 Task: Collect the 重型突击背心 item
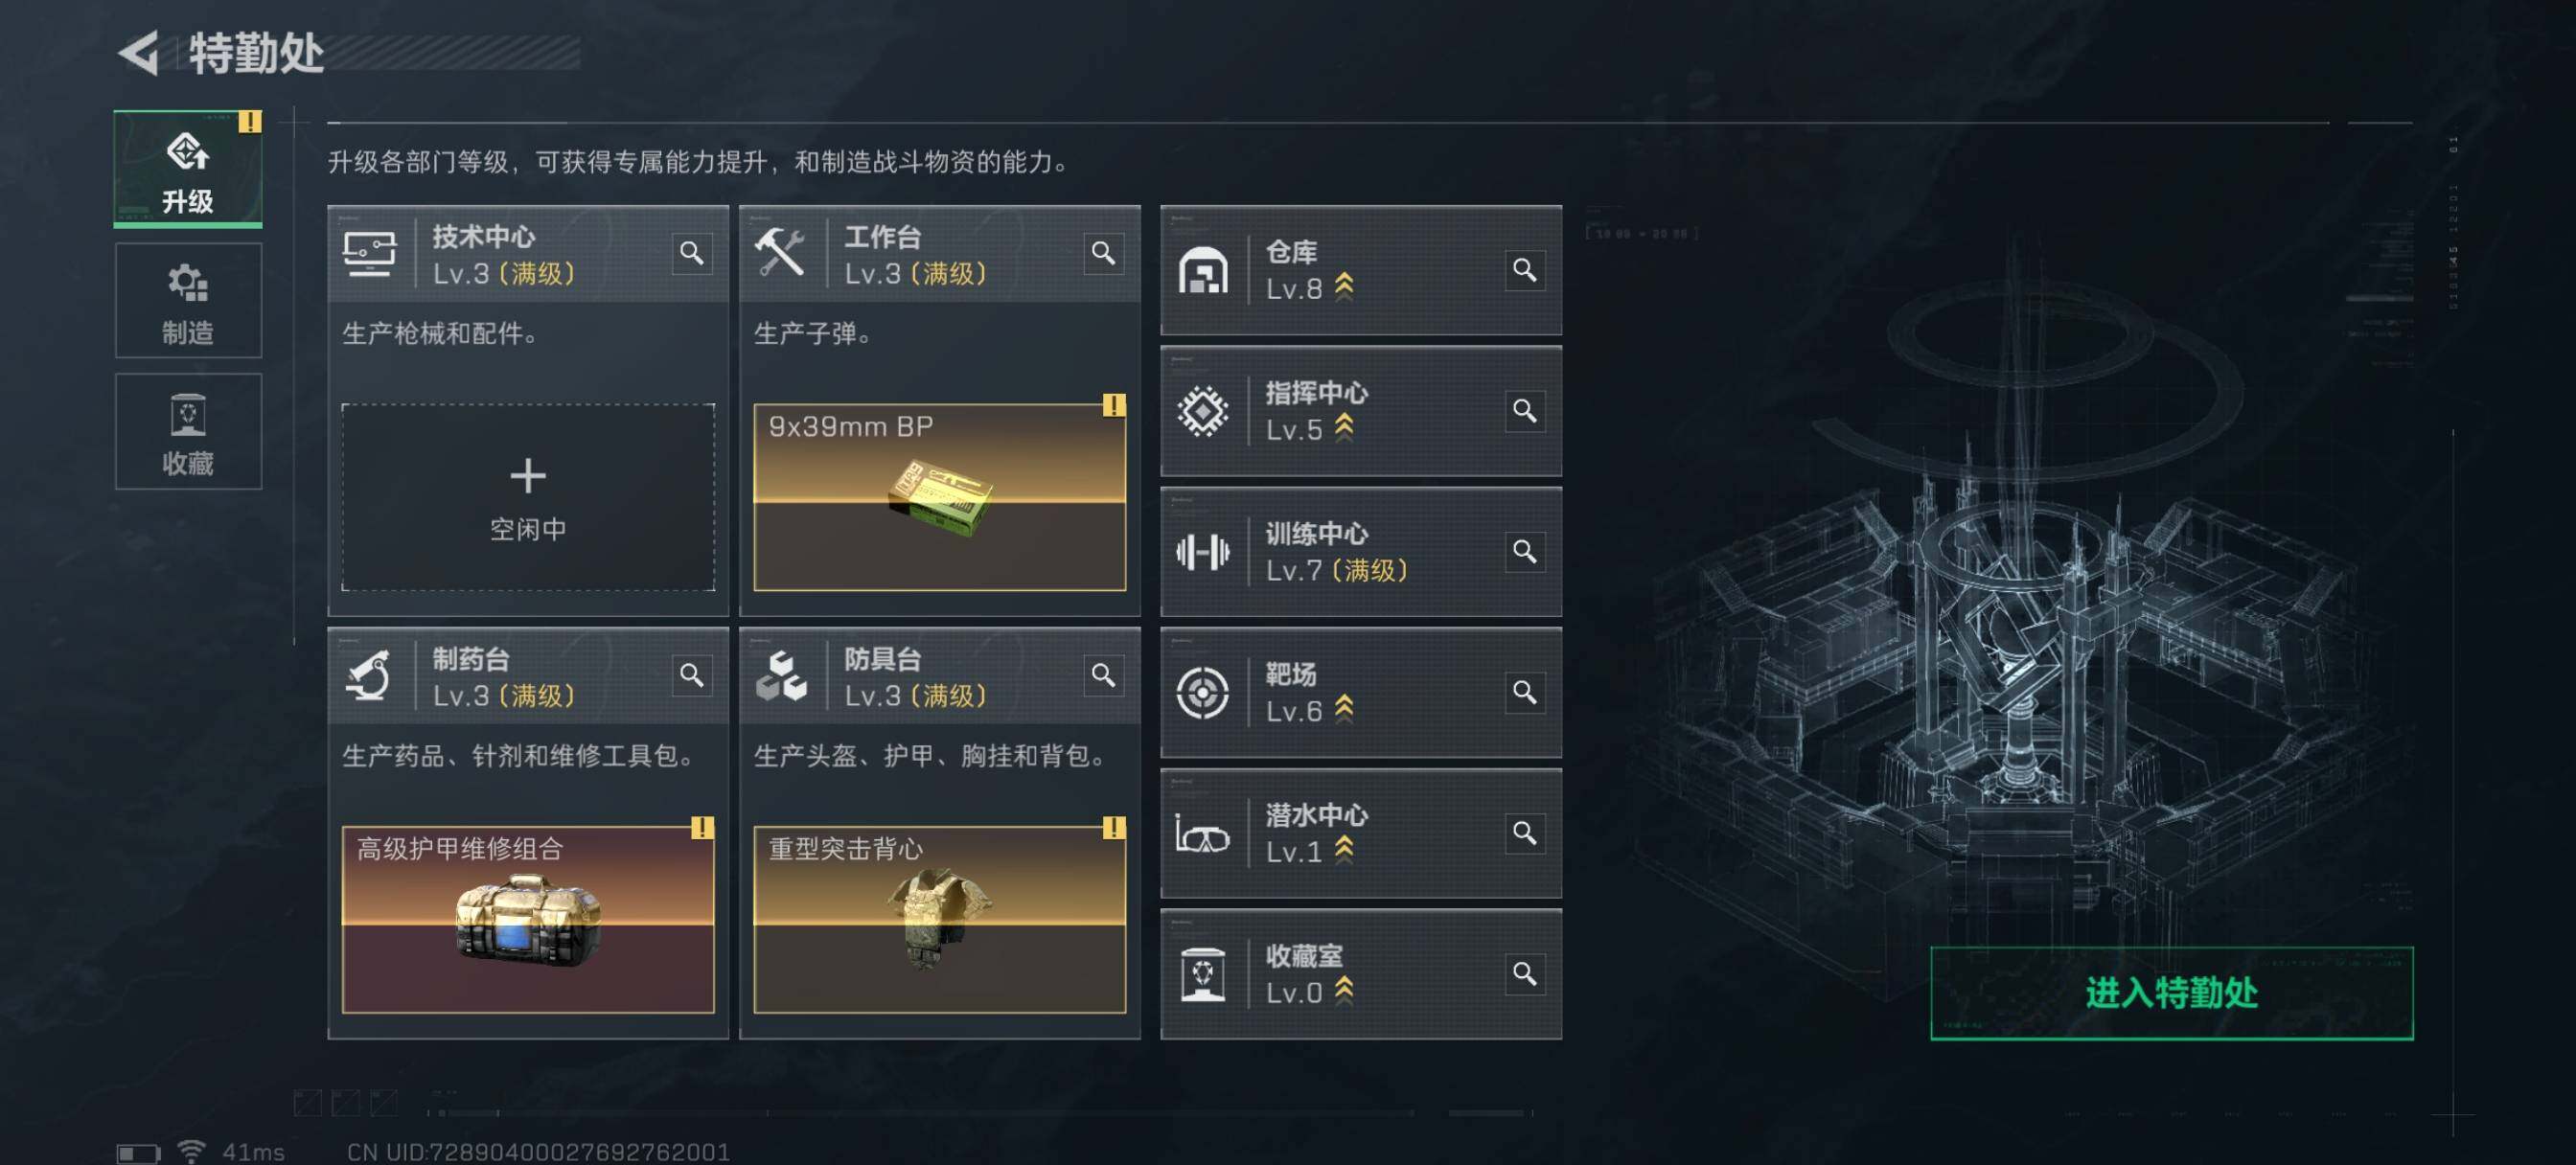pos(939,919)
